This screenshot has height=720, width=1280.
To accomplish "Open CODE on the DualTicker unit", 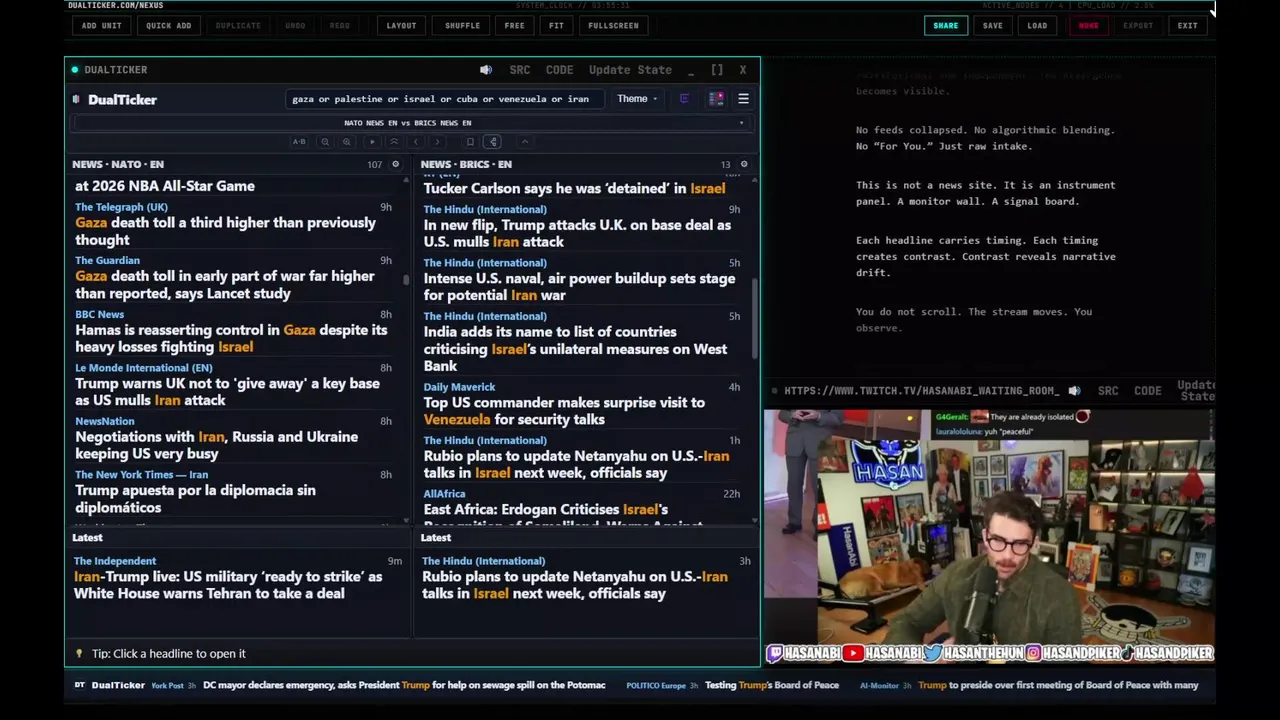I will (560, 70).
